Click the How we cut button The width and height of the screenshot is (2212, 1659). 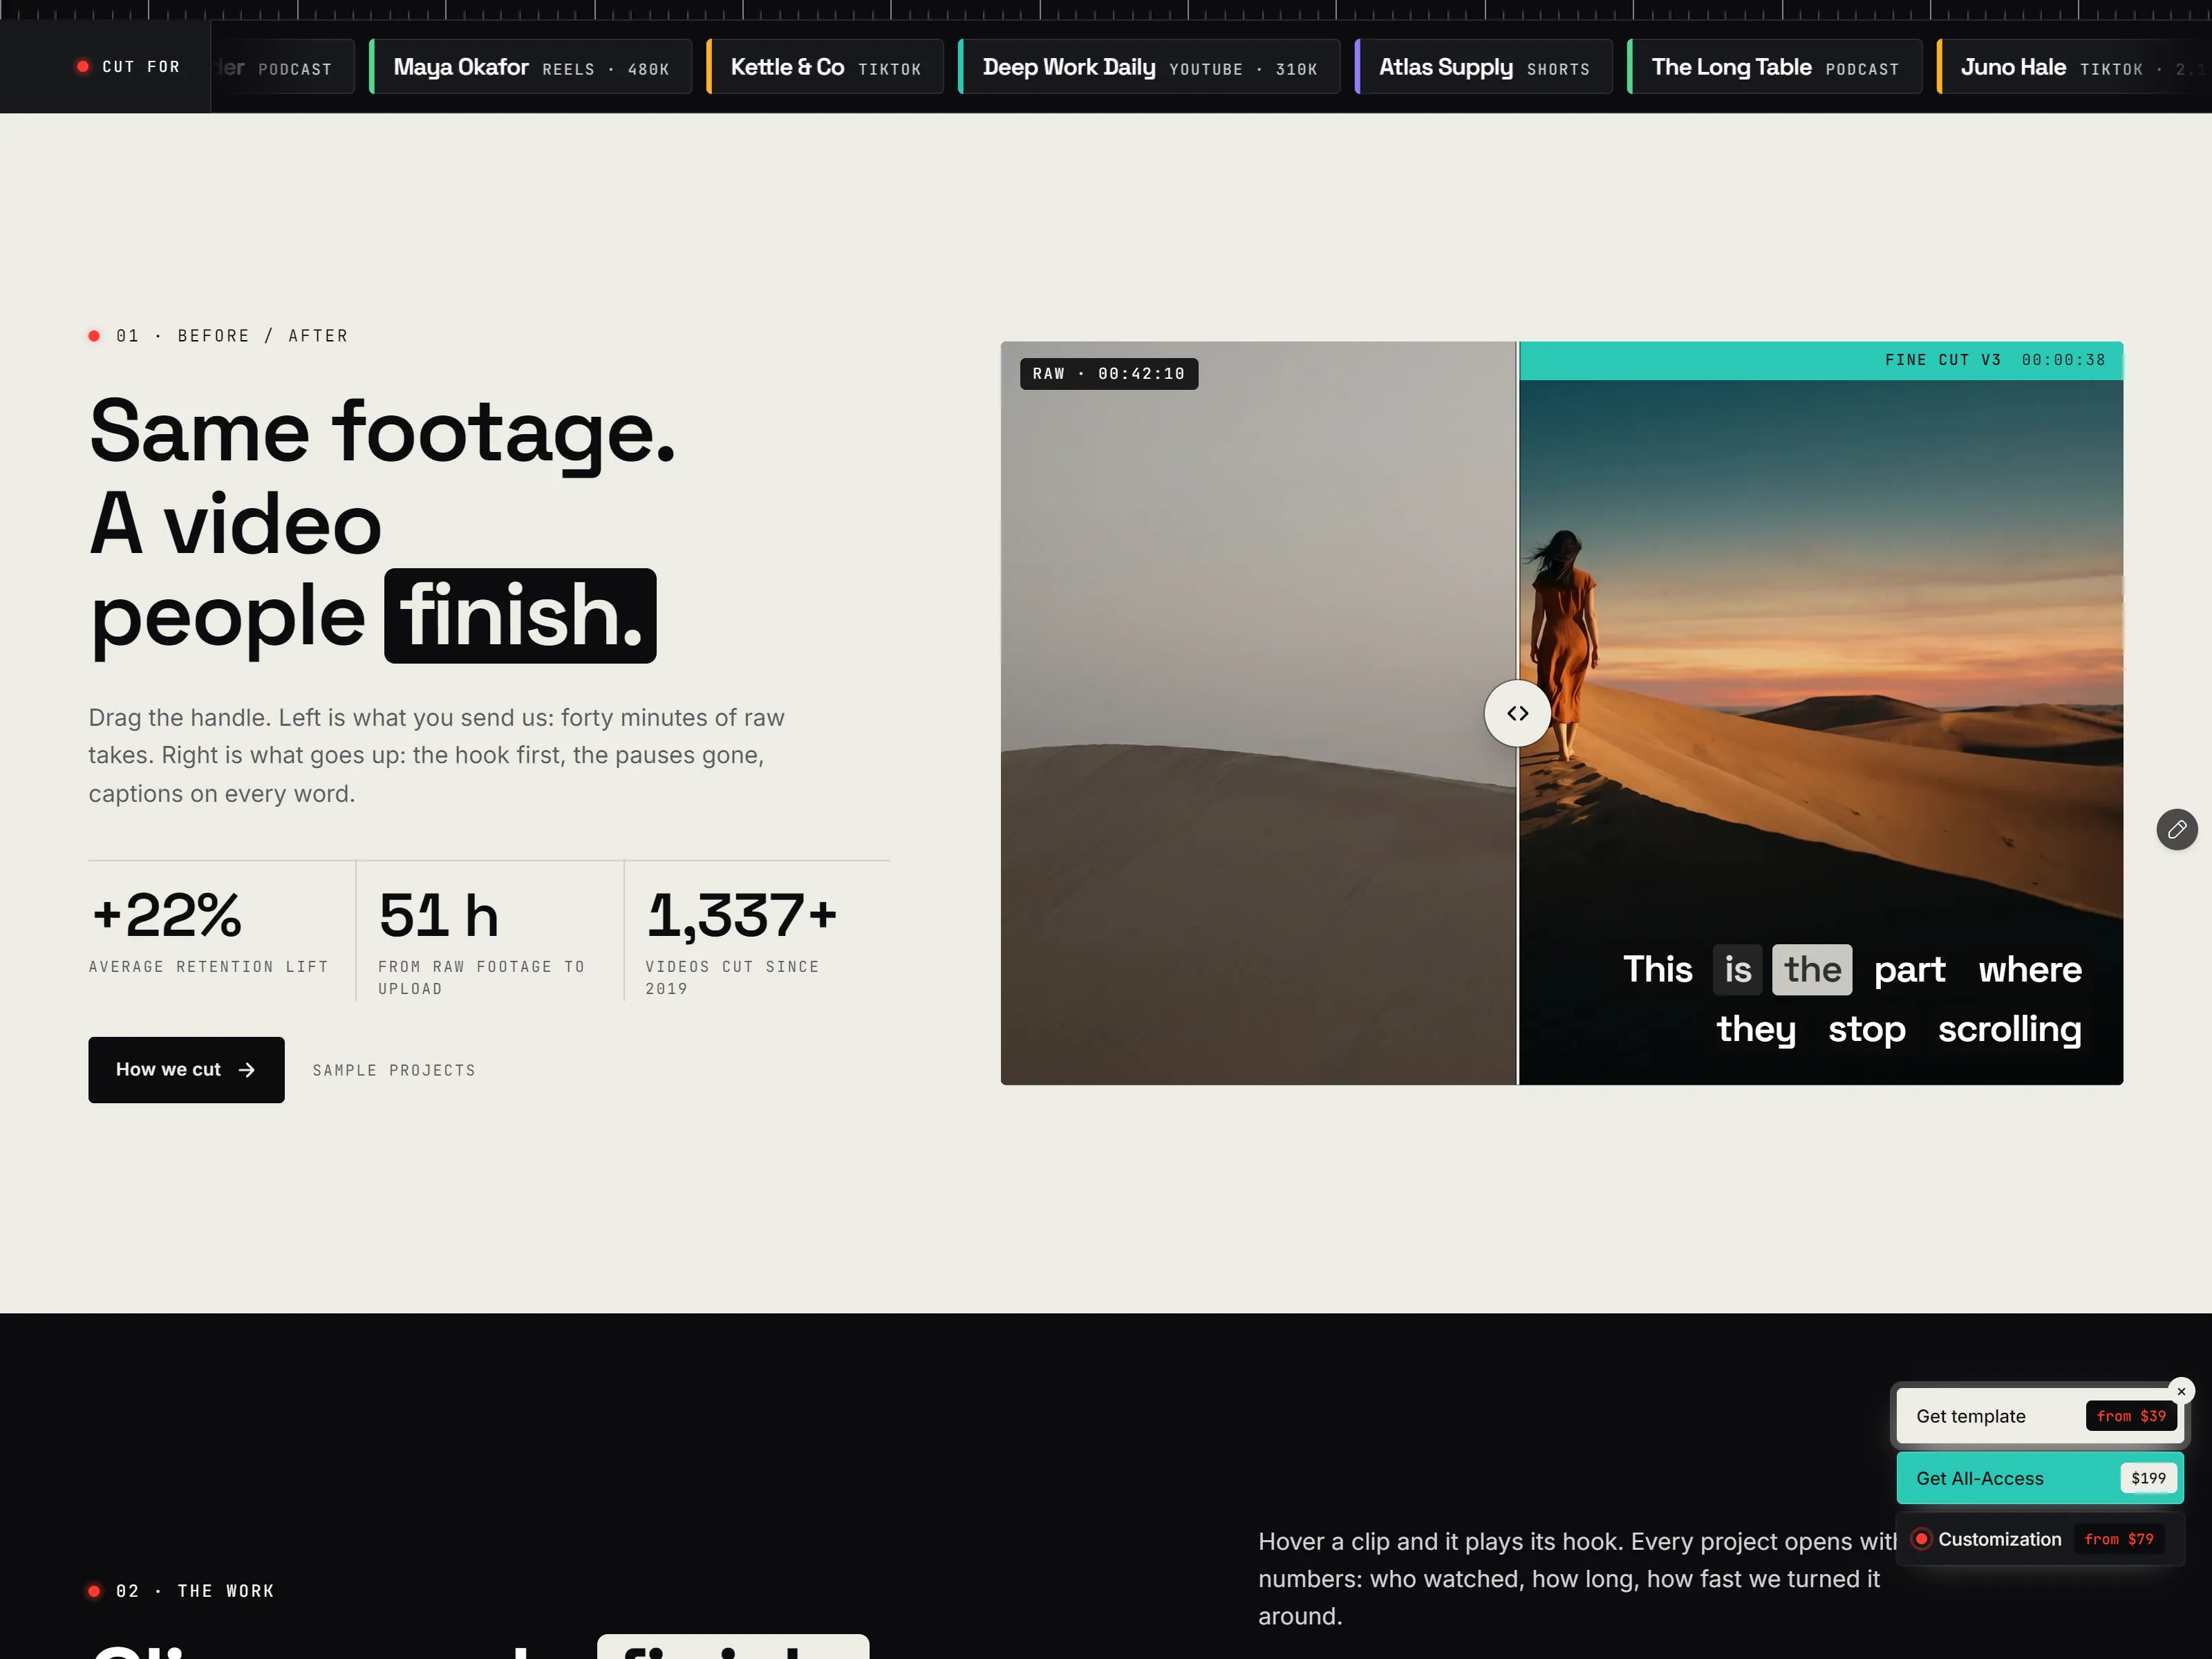coord(186,1069)
